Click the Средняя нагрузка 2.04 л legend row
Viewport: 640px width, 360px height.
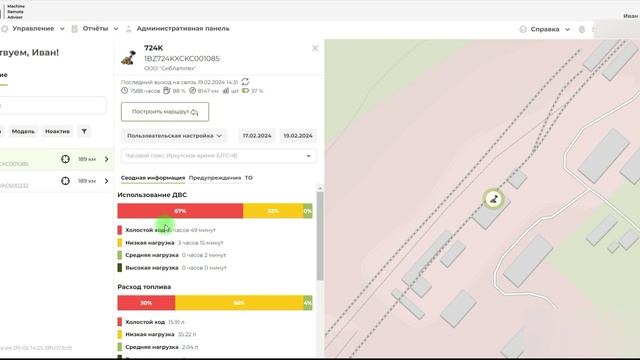(x=158, y=347)
